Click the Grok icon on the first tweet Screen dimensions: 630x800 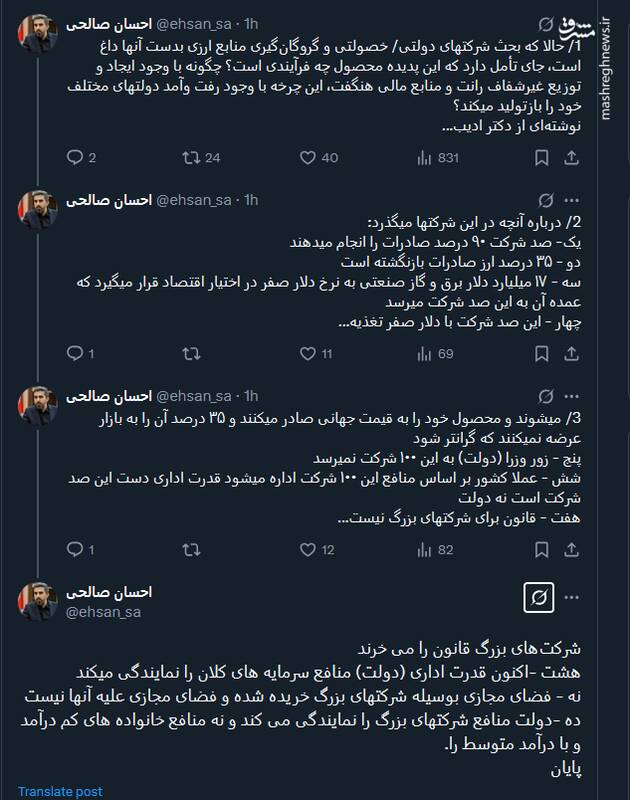click(546, 23)
